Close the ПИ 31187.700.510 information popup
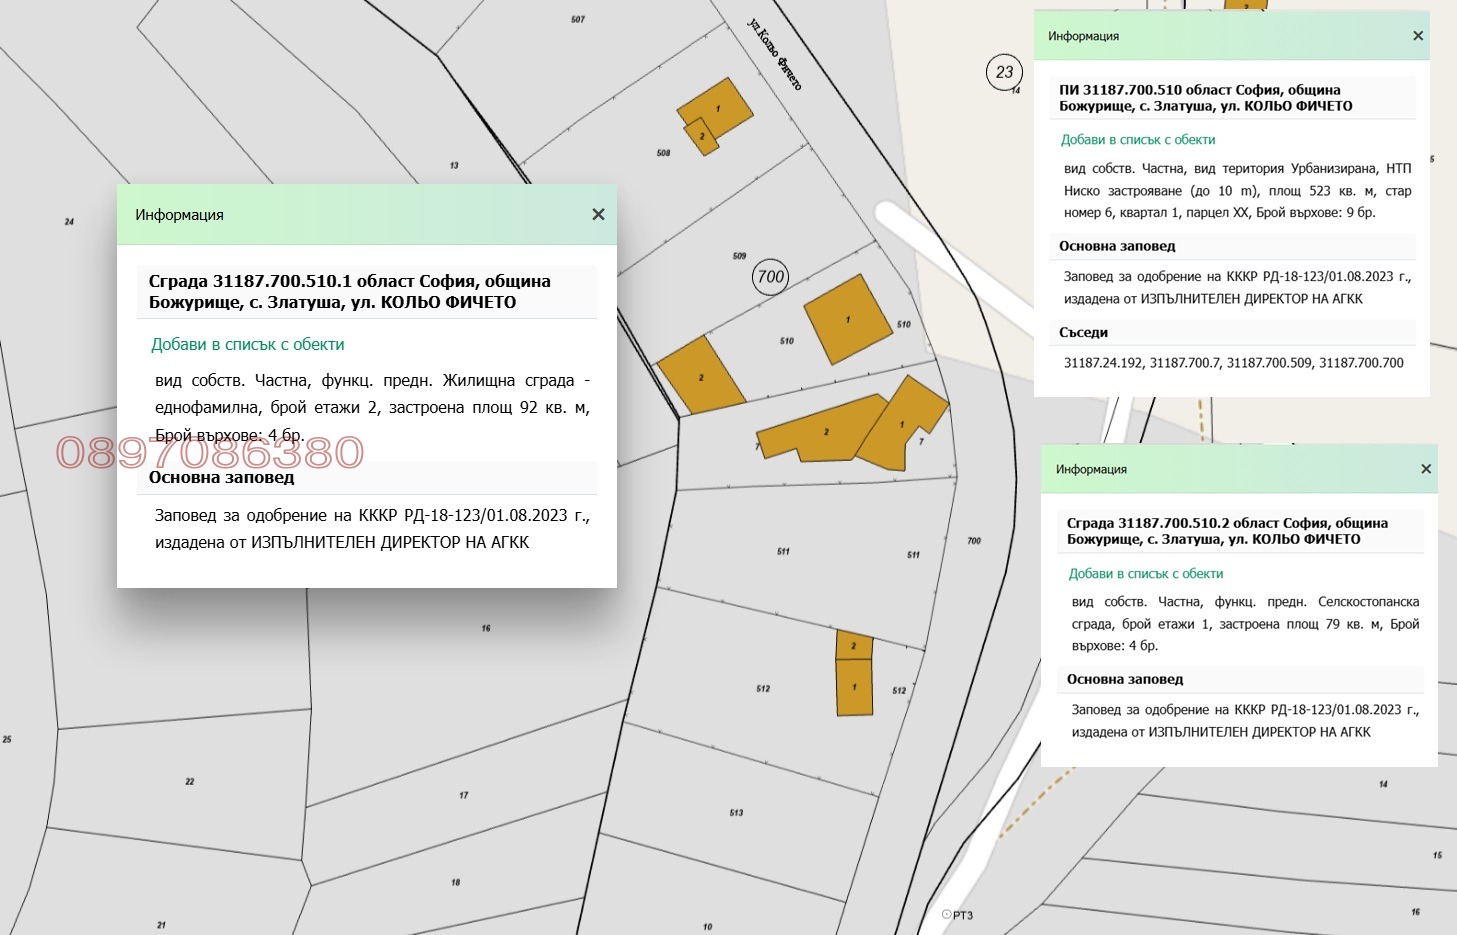1457x935 pixels. (x=1418, y=36)
